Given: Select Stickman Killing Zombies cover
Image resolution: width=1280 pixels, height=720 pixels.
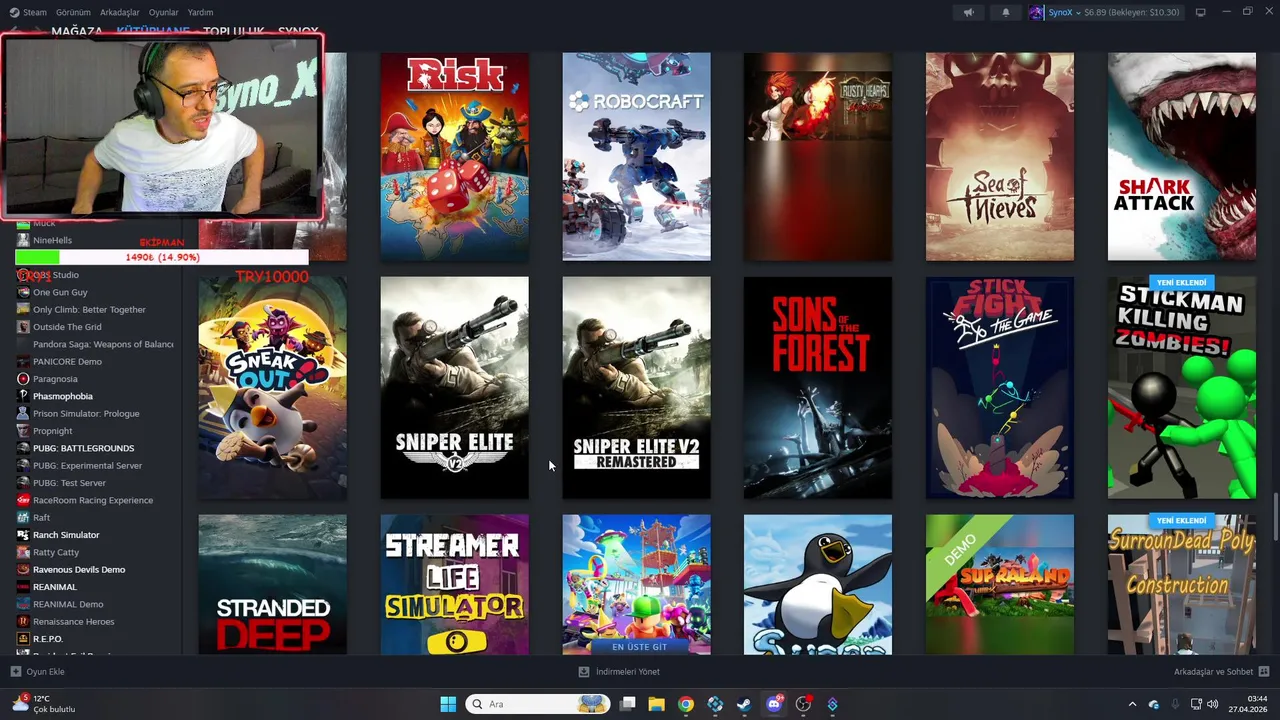Looking at the screenshot, I should (1182, 388).
